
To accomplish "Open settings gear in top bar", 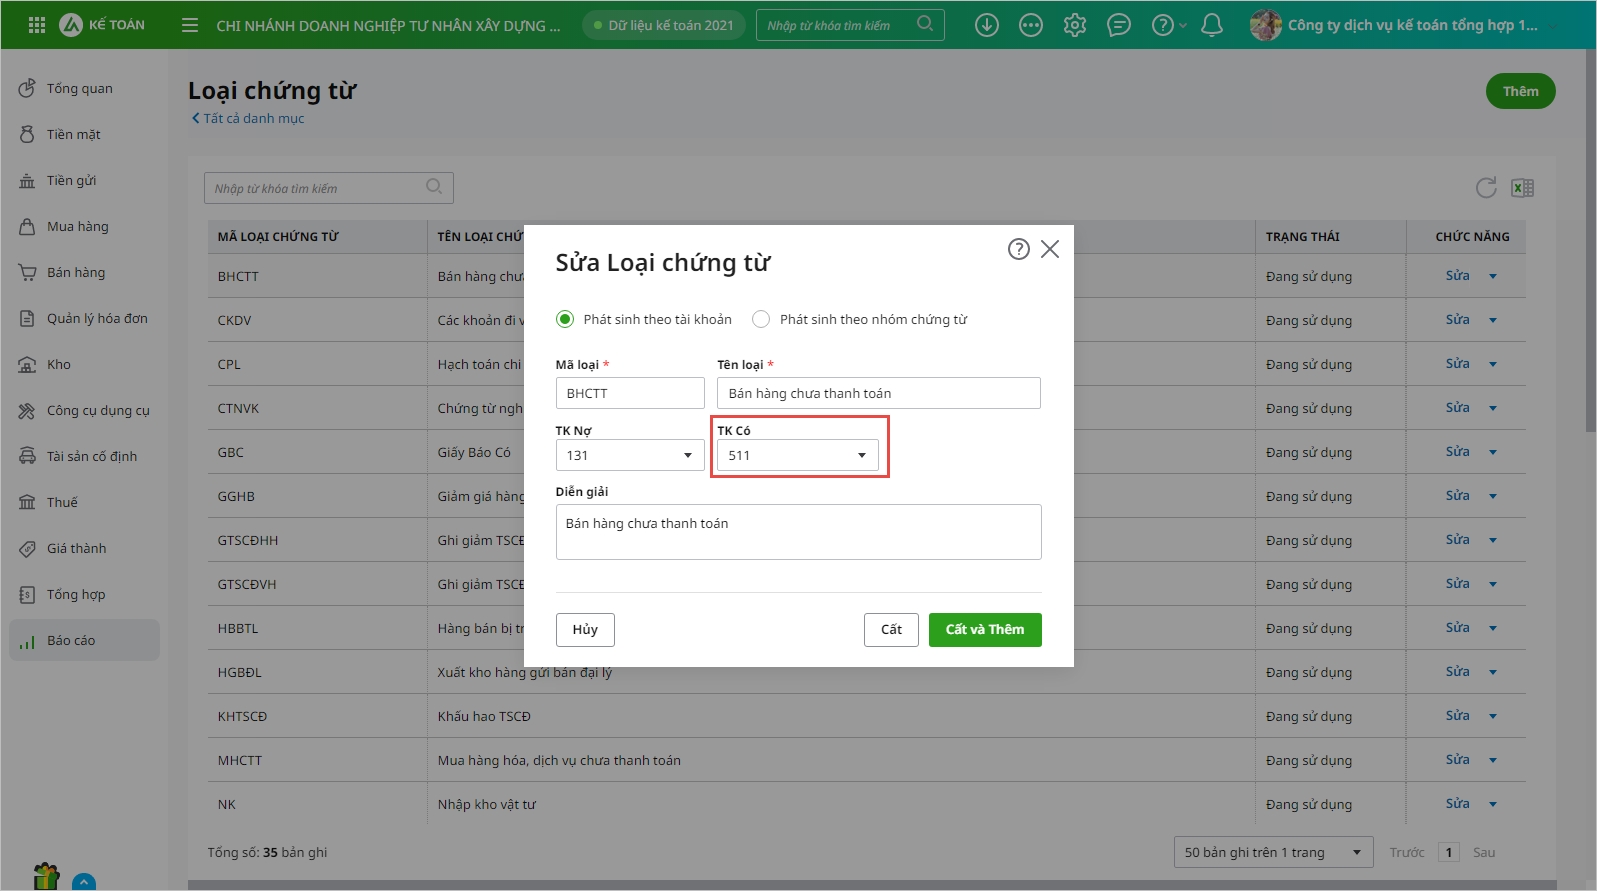I will point(1074,25).
